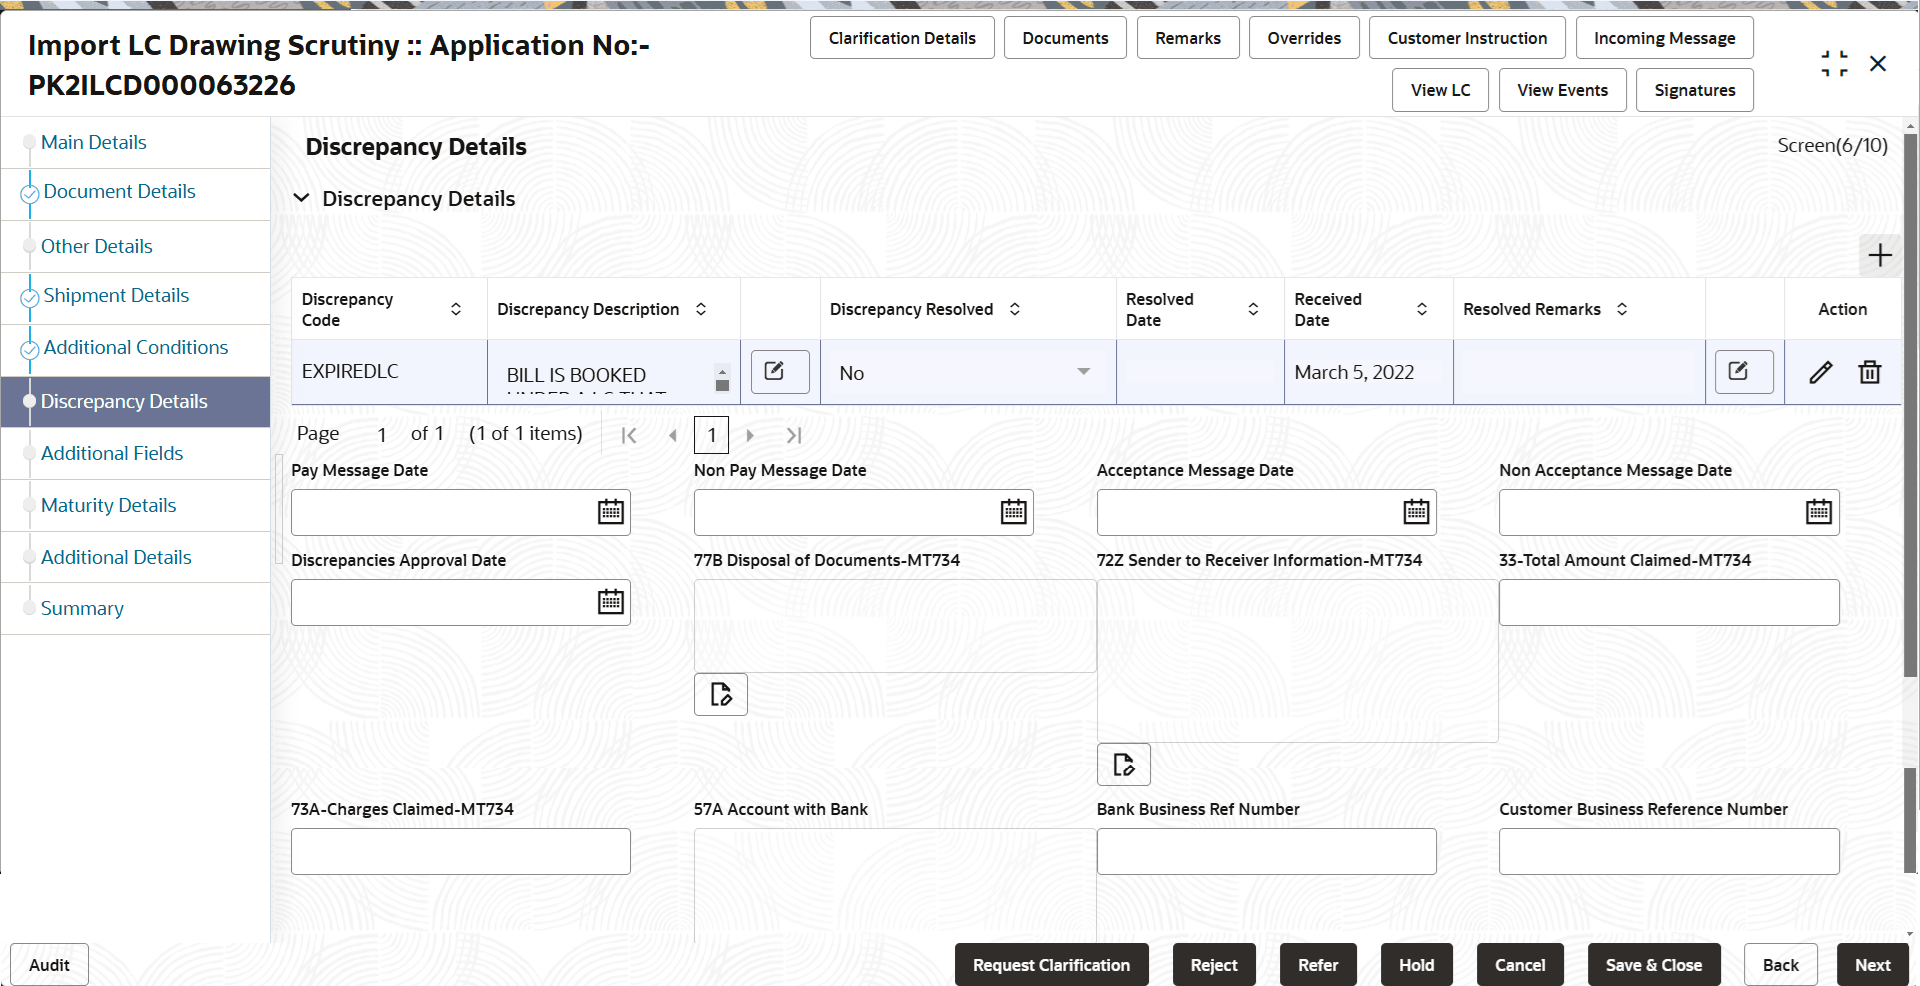Open discrepancy description editor popup icon
The image size is (1920, 986).
click(x=780, y=372)
